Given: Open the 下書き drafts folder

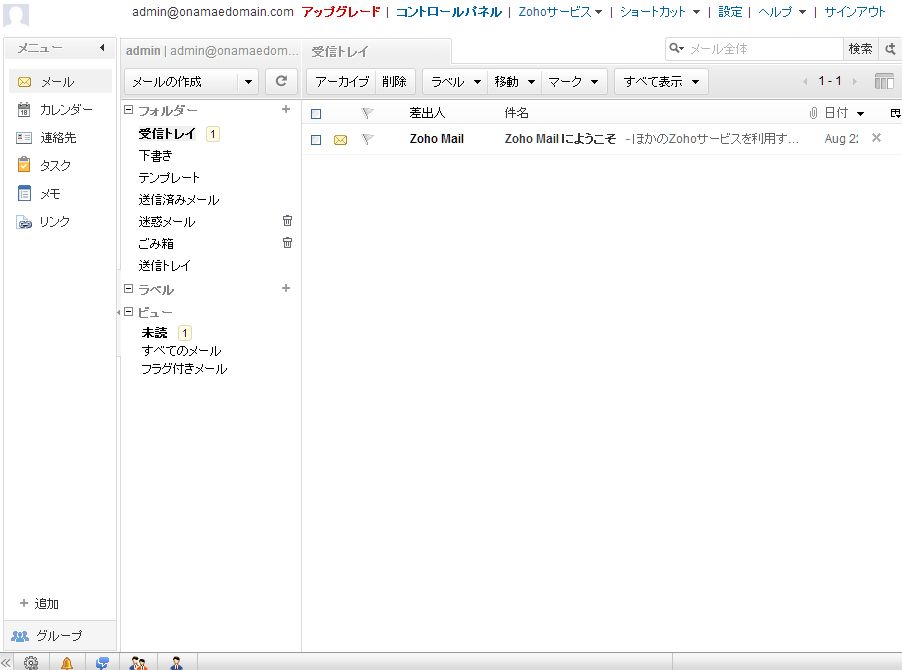Looking at the screenshot, I should 155,155.
